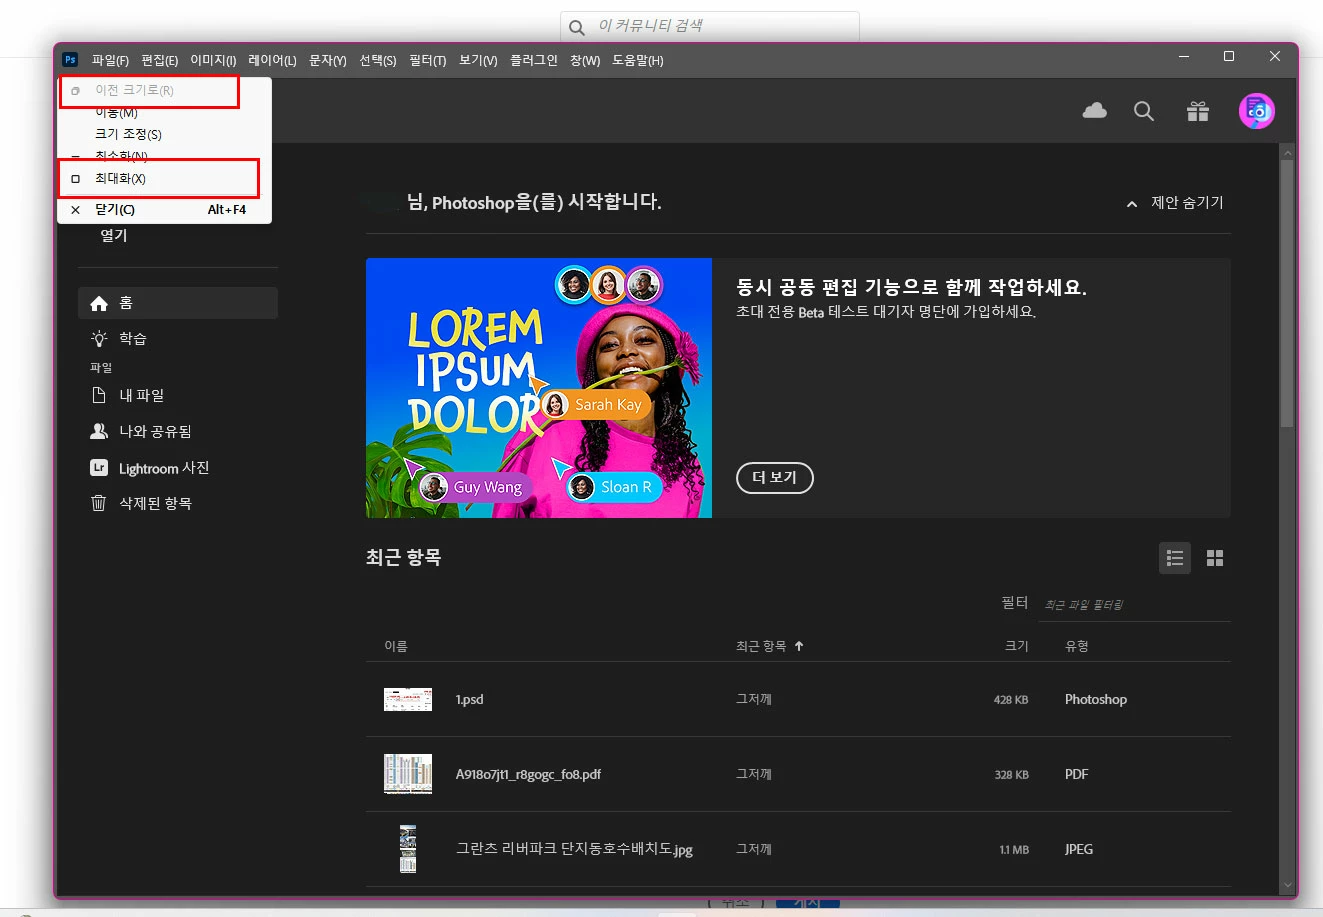
Task: Open the search magnifier in Photoshop header
Action: pos(1144,111)
